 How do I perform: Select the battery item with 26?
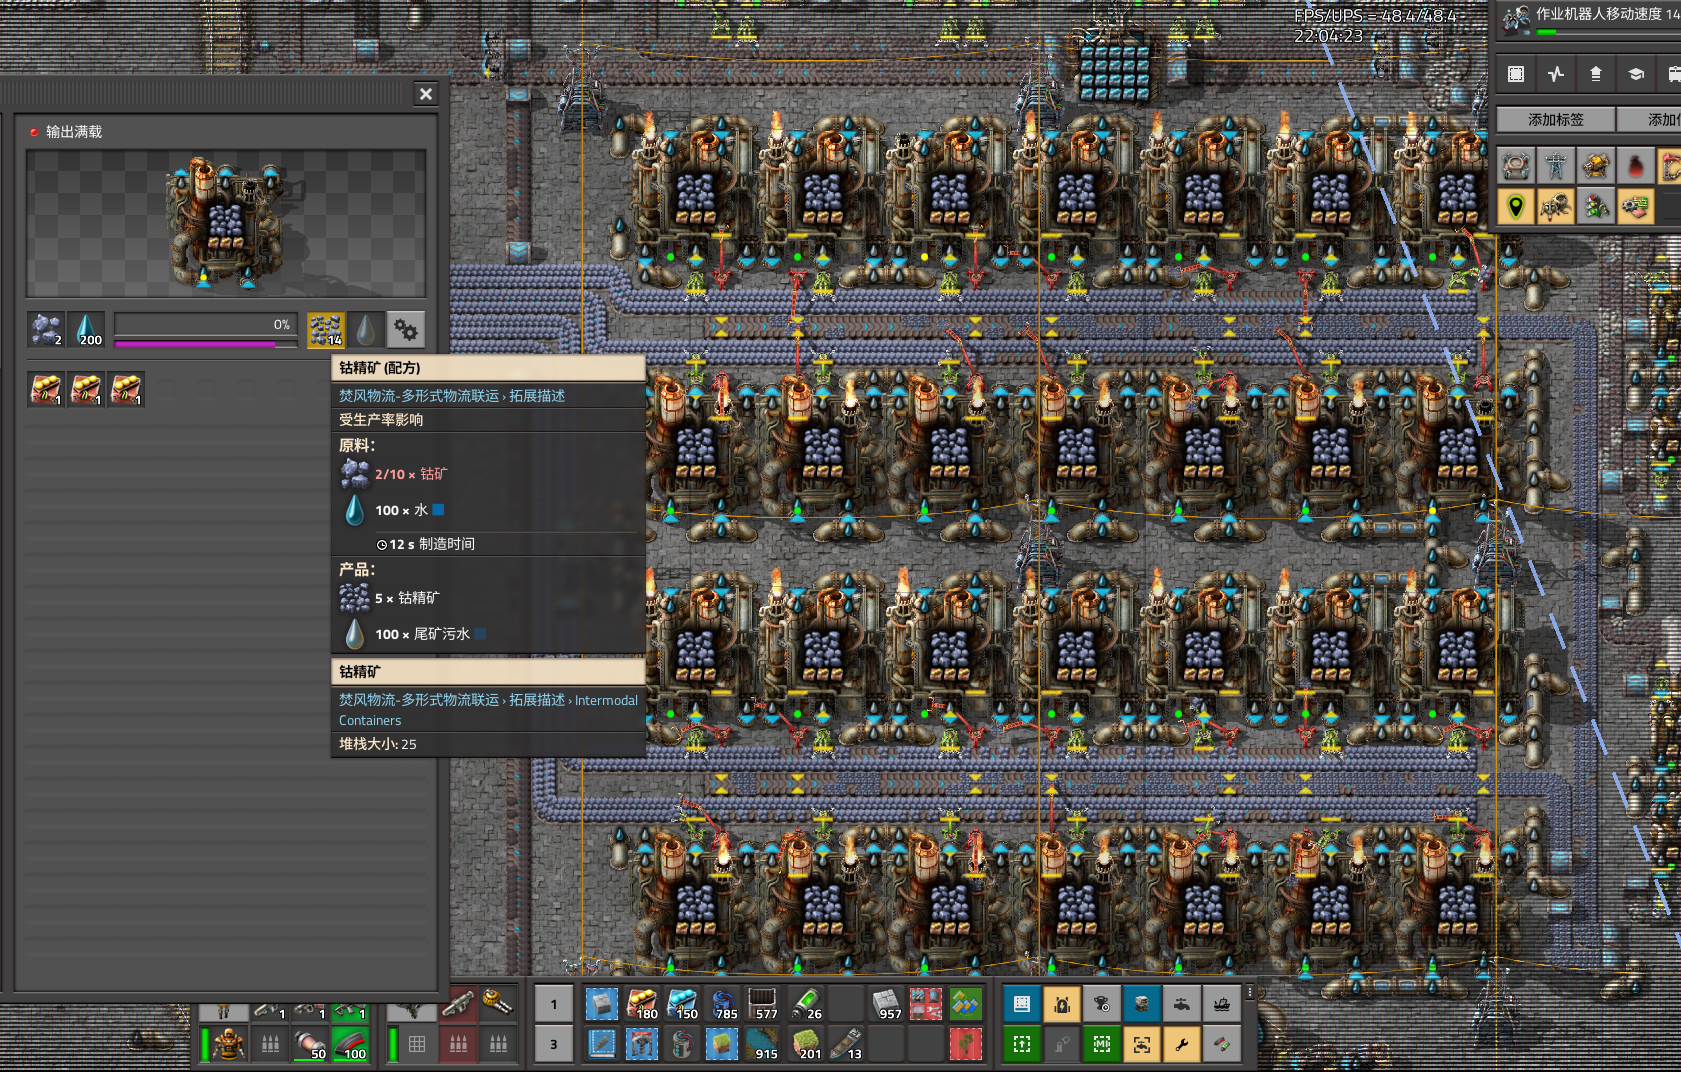pyautogui.click(x=806, y=1004)
